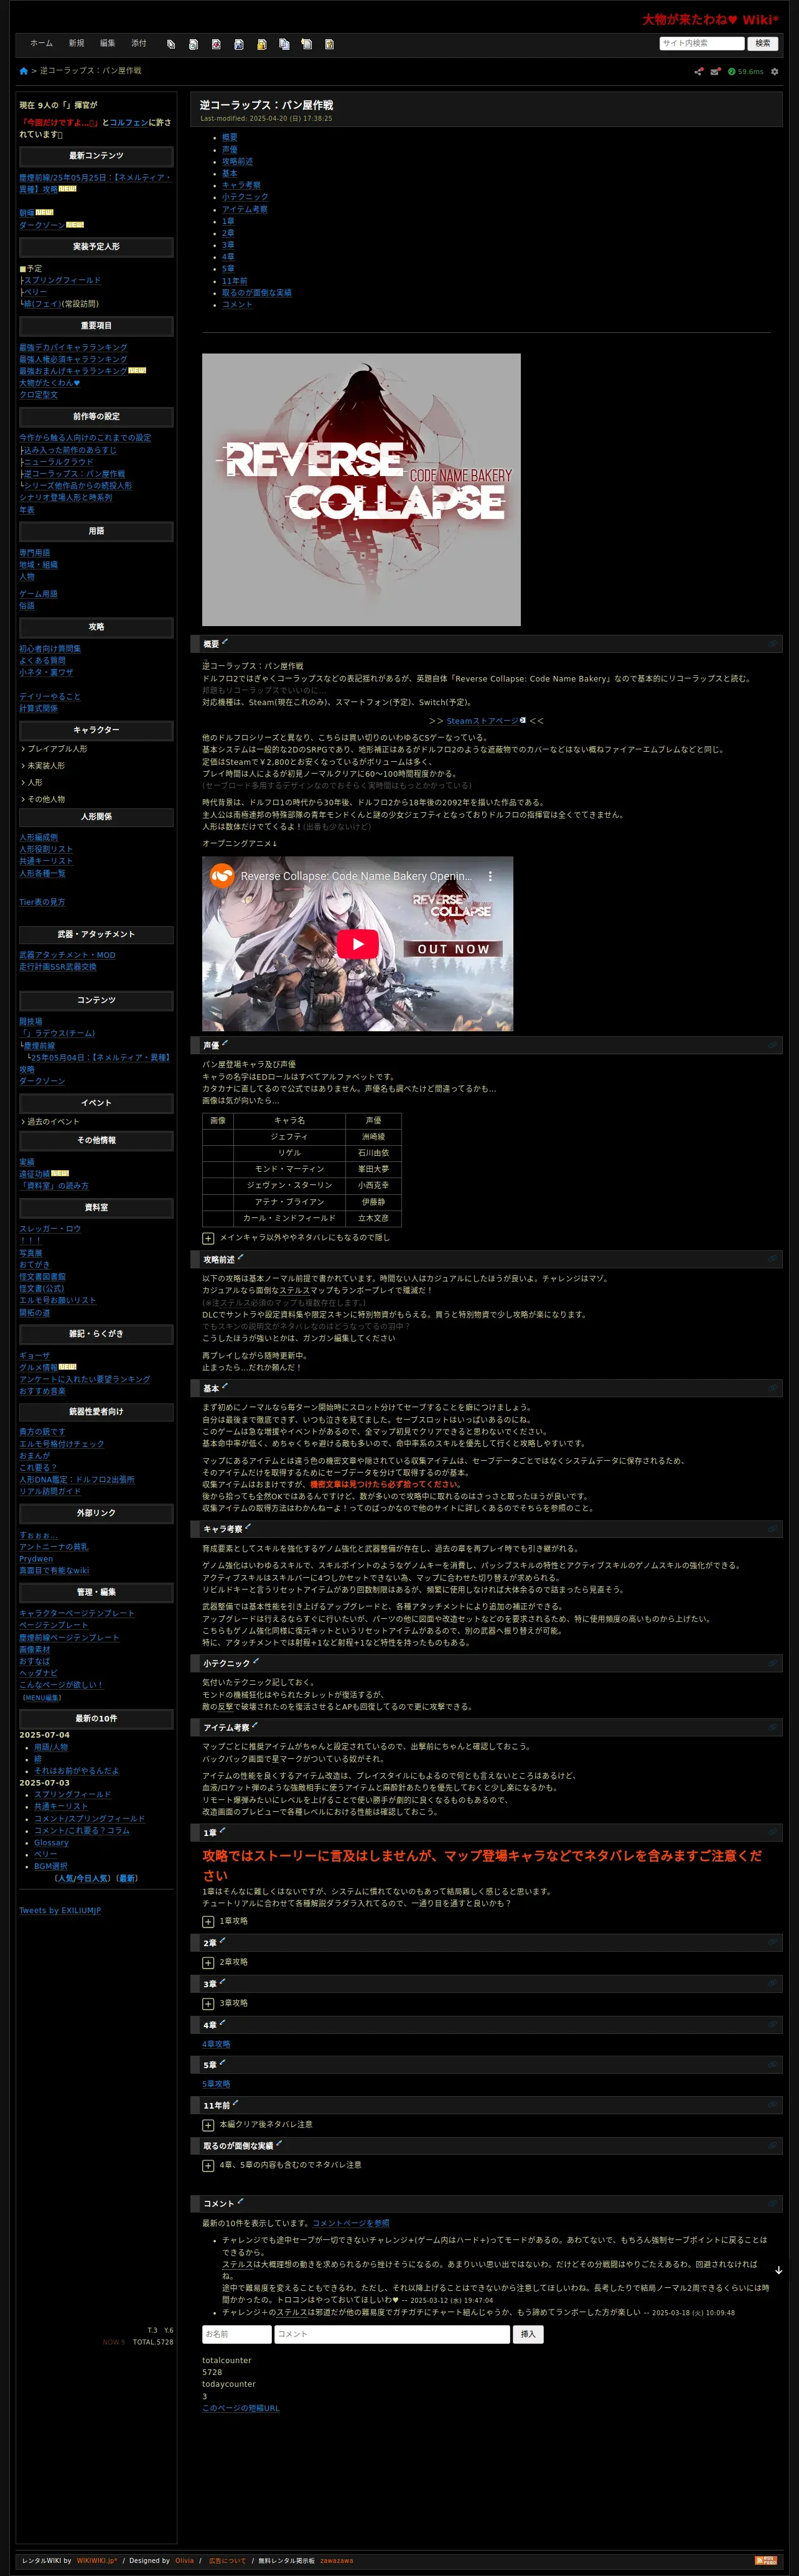Screen dimensions: 799x2576
Task: Click the 大物が来たわね Wiki* site title
Action: pyautogui.click(x=710, y=19)
